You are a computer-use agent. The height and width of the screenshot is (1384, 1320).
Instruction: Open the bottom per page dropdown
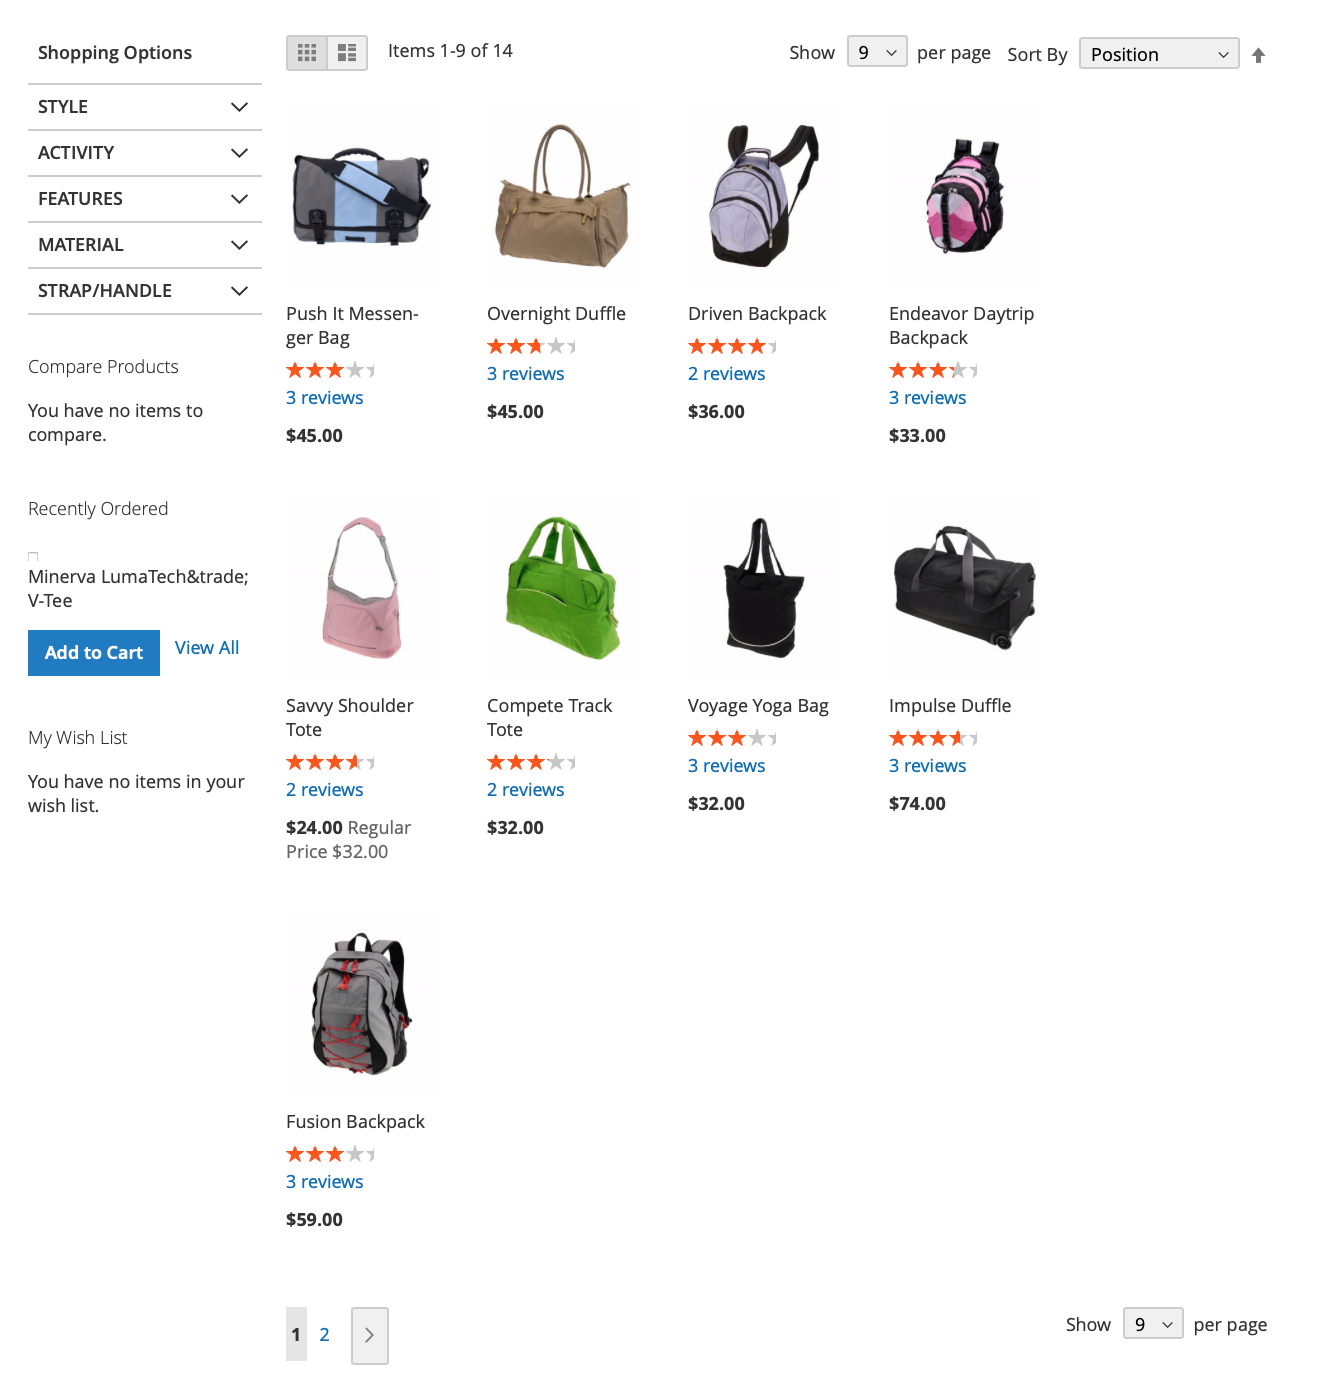[1153, 1324]
